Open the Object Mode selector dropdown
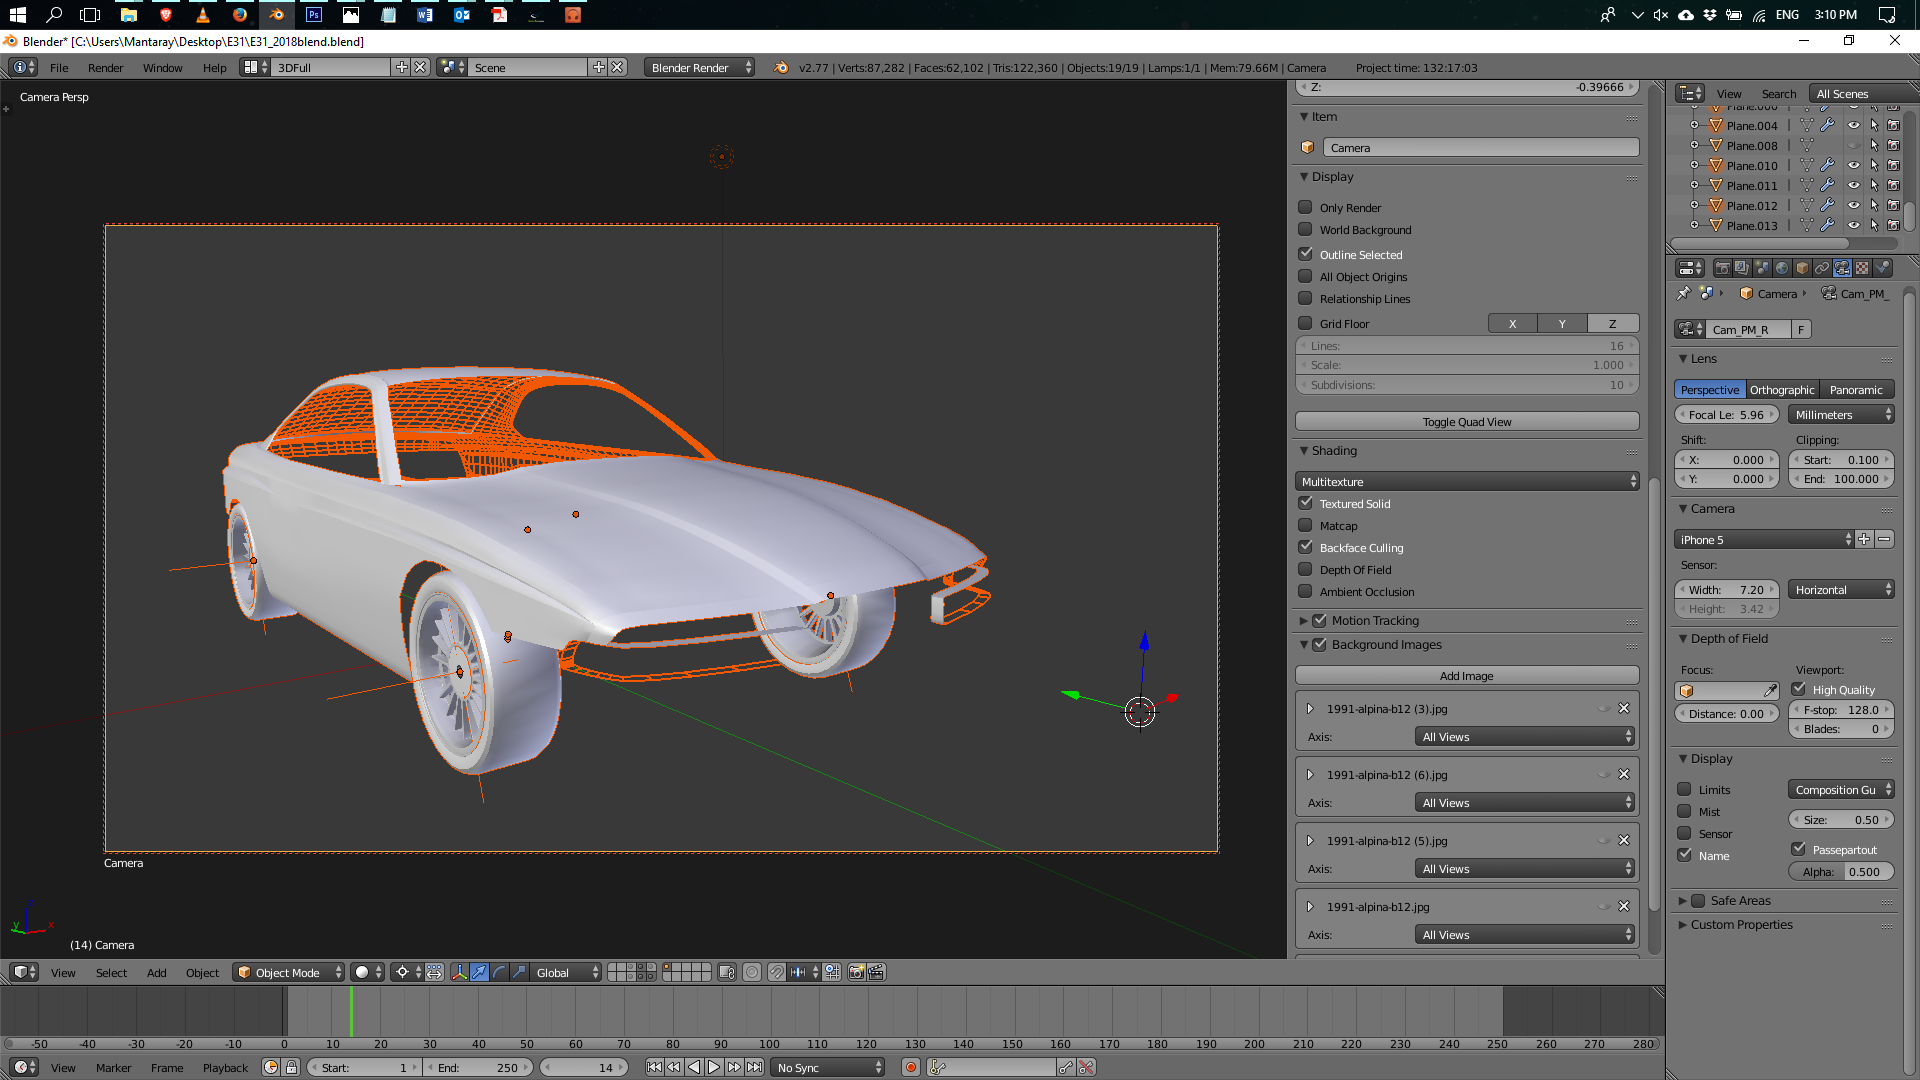This screenshot has height=1080, width=1920. tap(288, 972)
